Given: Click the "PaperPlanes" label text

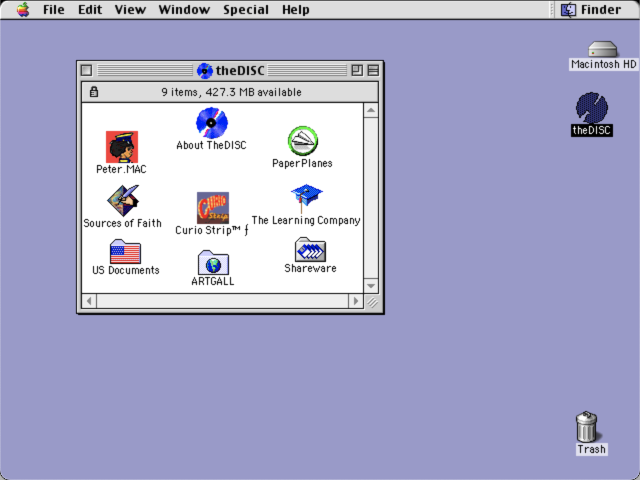Looking at the screenshot, I should tap(302, 163).
